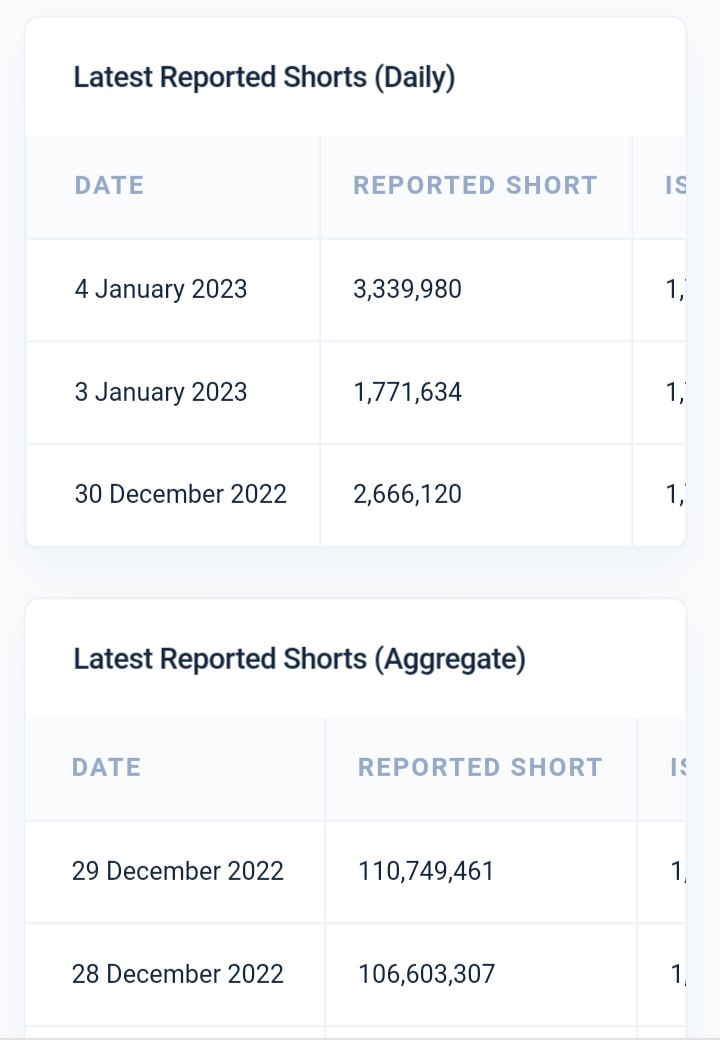The height and width of the screenshot is (1041, 720).
Task: Click the 'Latest Reported Shorts (Daily)' heading
Action: (x=264, y=78)
